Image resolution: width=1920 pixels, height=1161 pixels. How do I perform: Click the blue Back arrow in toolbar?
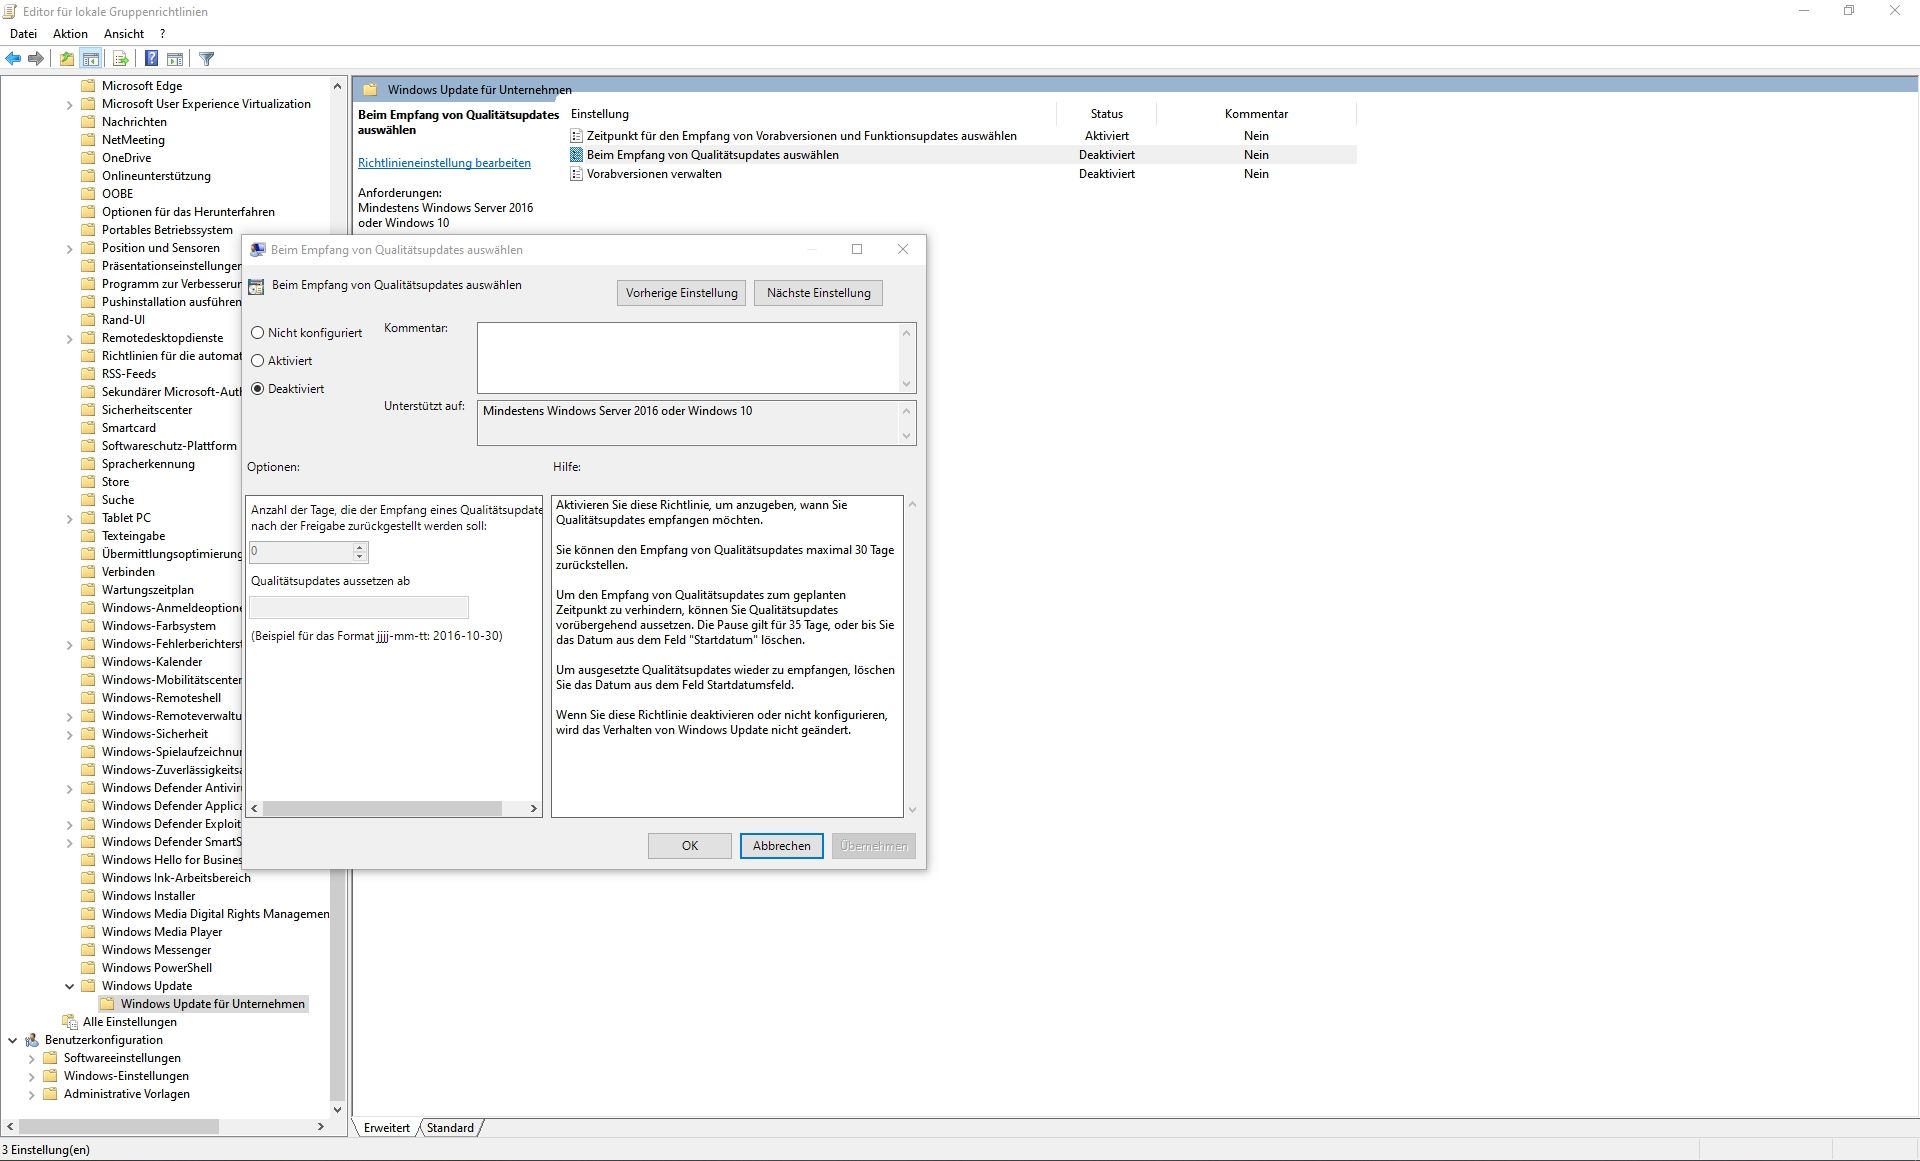pos(13,59)
